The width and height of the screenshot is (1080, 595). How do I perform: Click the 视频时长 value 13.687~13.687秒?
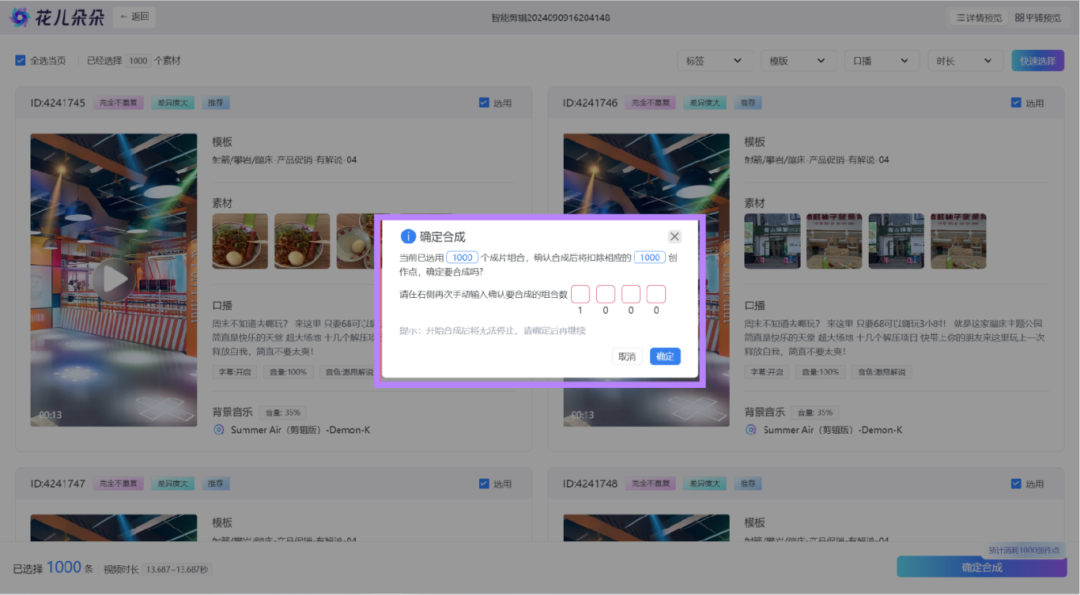pos(176,570)
